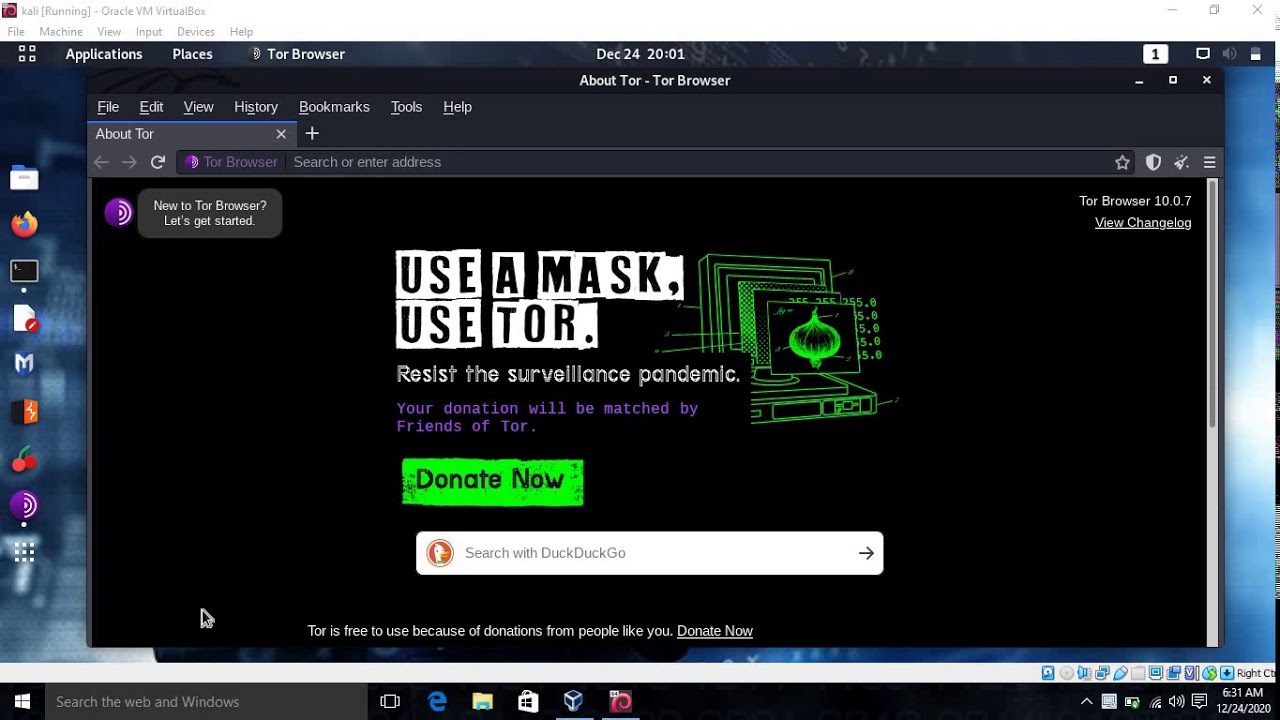The height and width of the screenshot is (720, 1280).
Task: Open Terminal from the Kali dock
Action: tap(24, 271)
